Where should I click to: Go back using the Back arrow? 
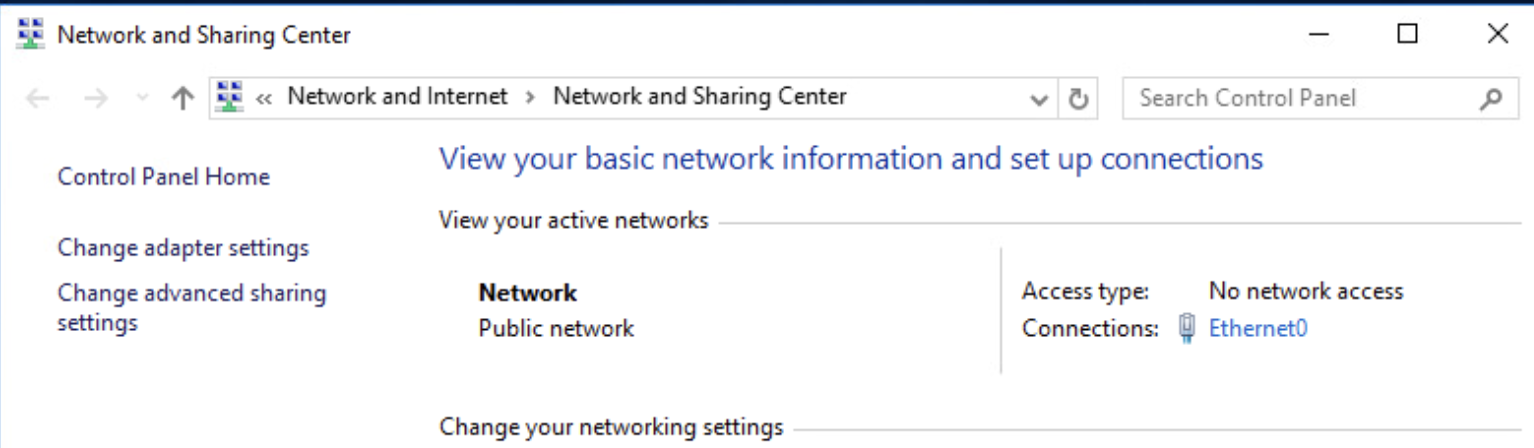point(37,98)
